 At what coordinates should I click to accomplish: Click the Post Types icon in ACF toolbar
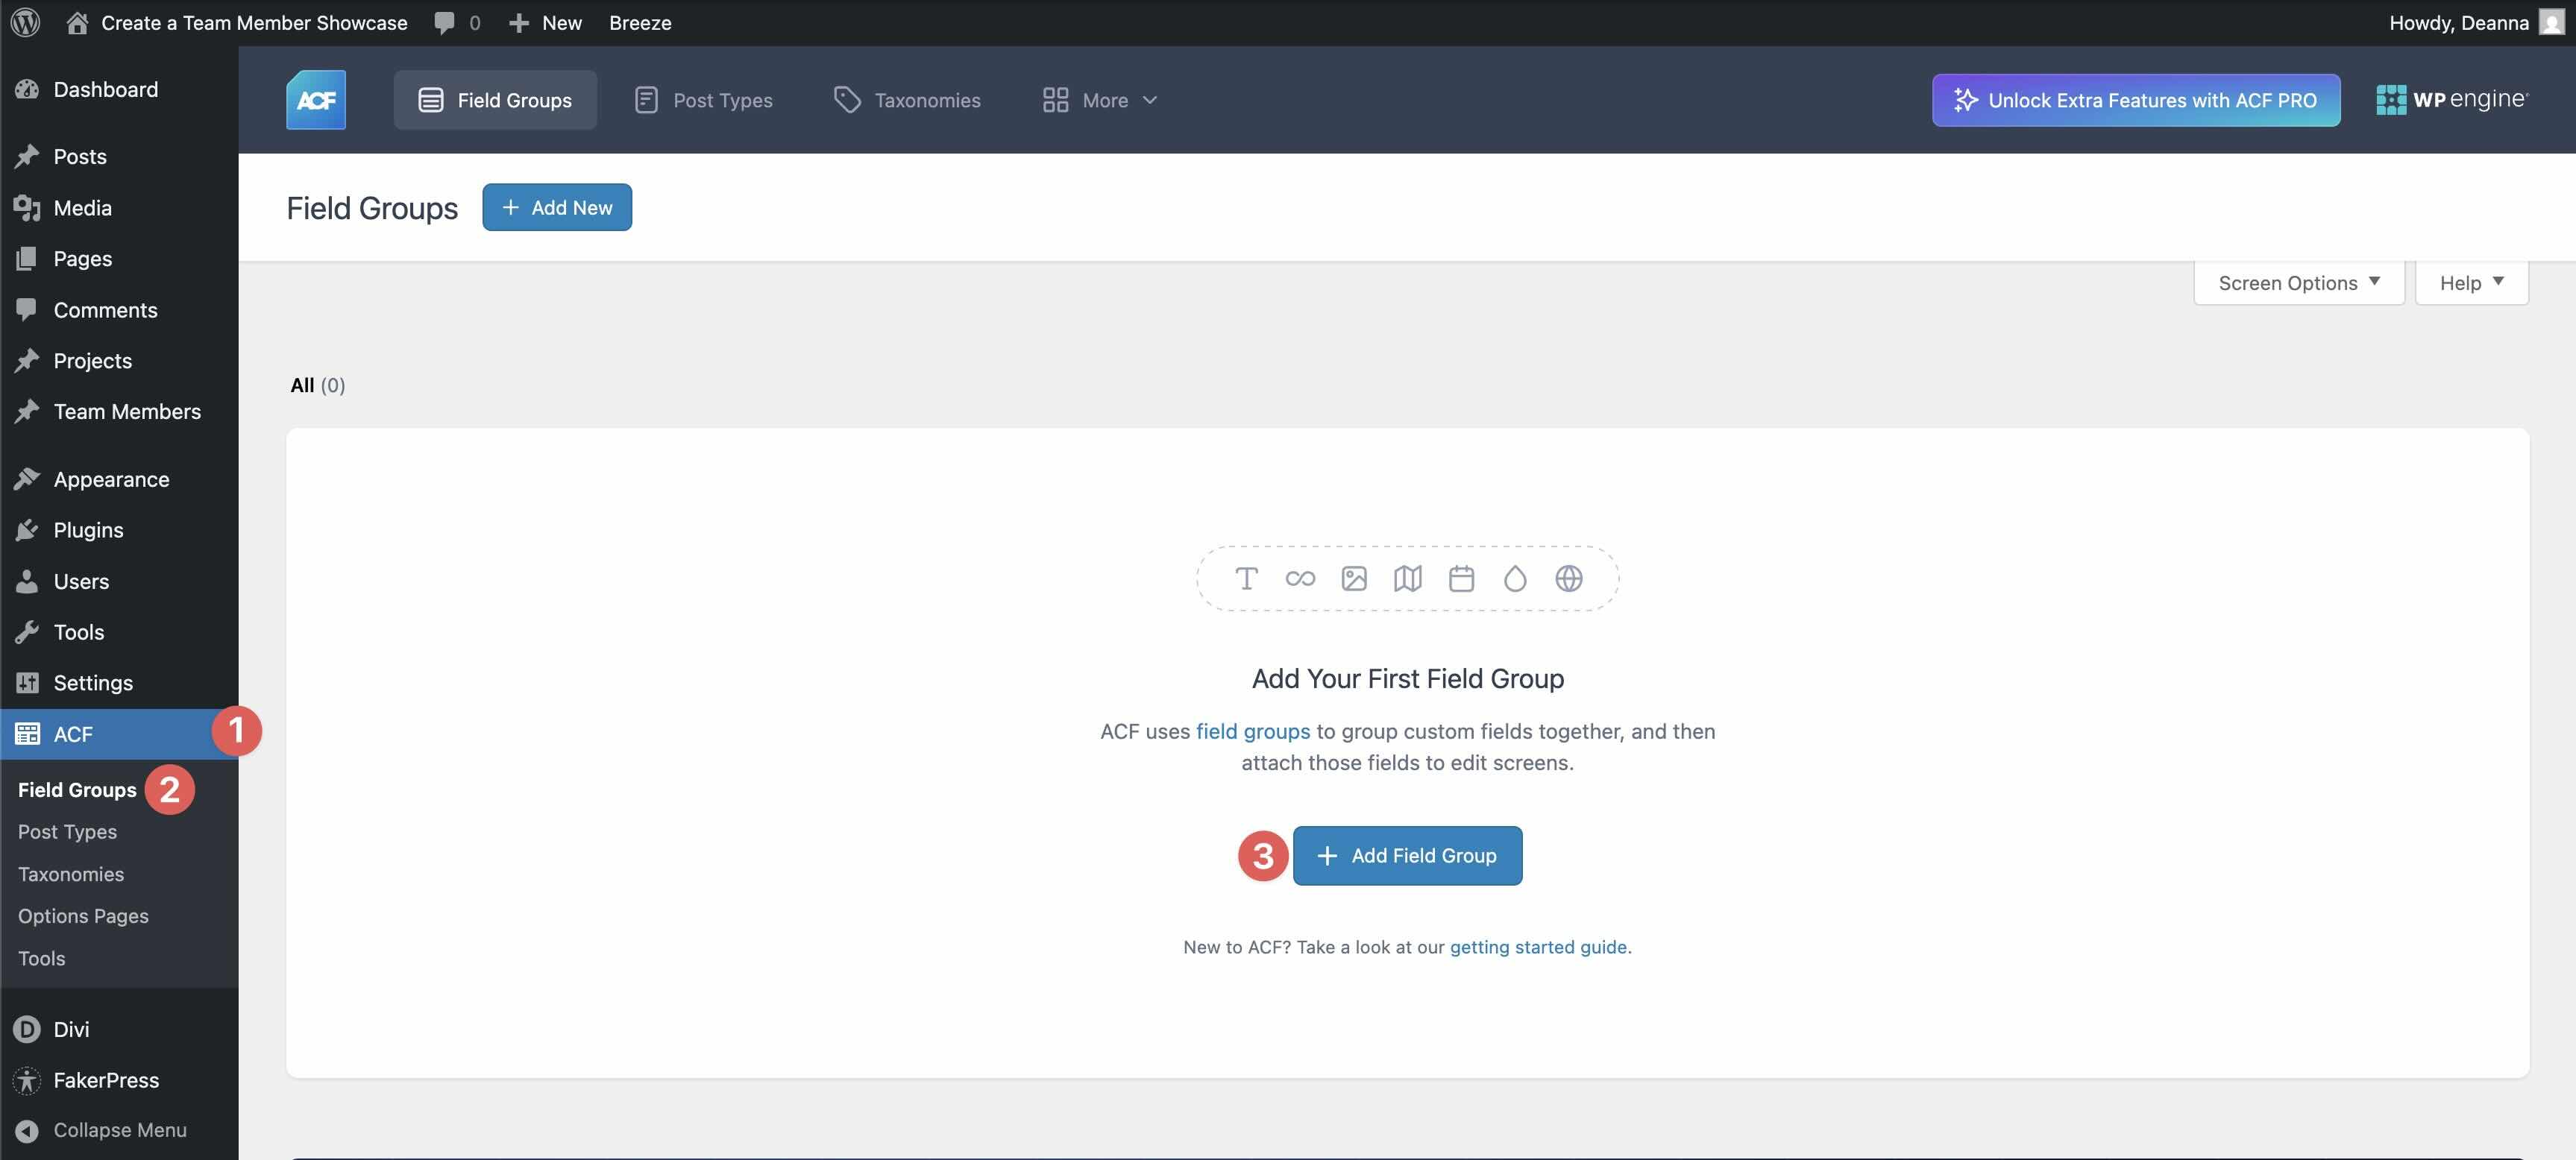point(646,99)
